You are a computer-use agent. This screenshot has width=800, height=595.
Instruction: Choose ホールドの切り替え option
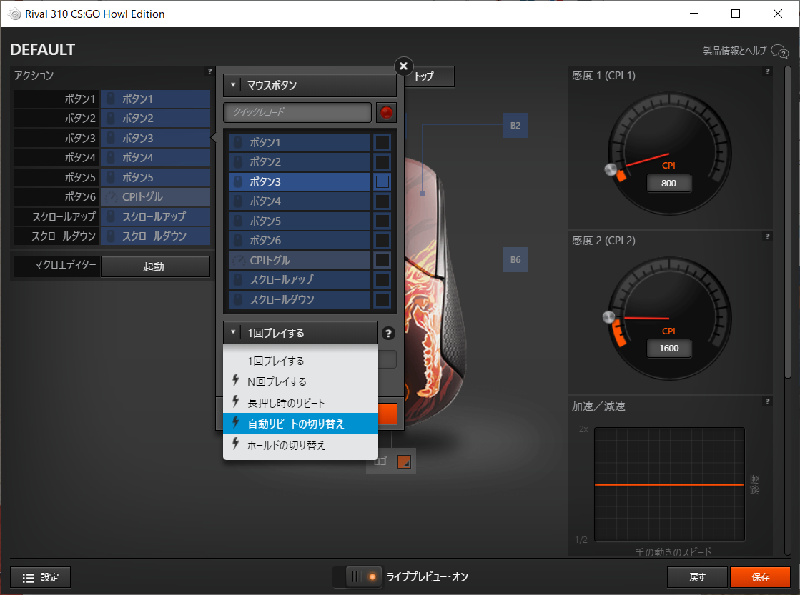(x=301, y=445)
